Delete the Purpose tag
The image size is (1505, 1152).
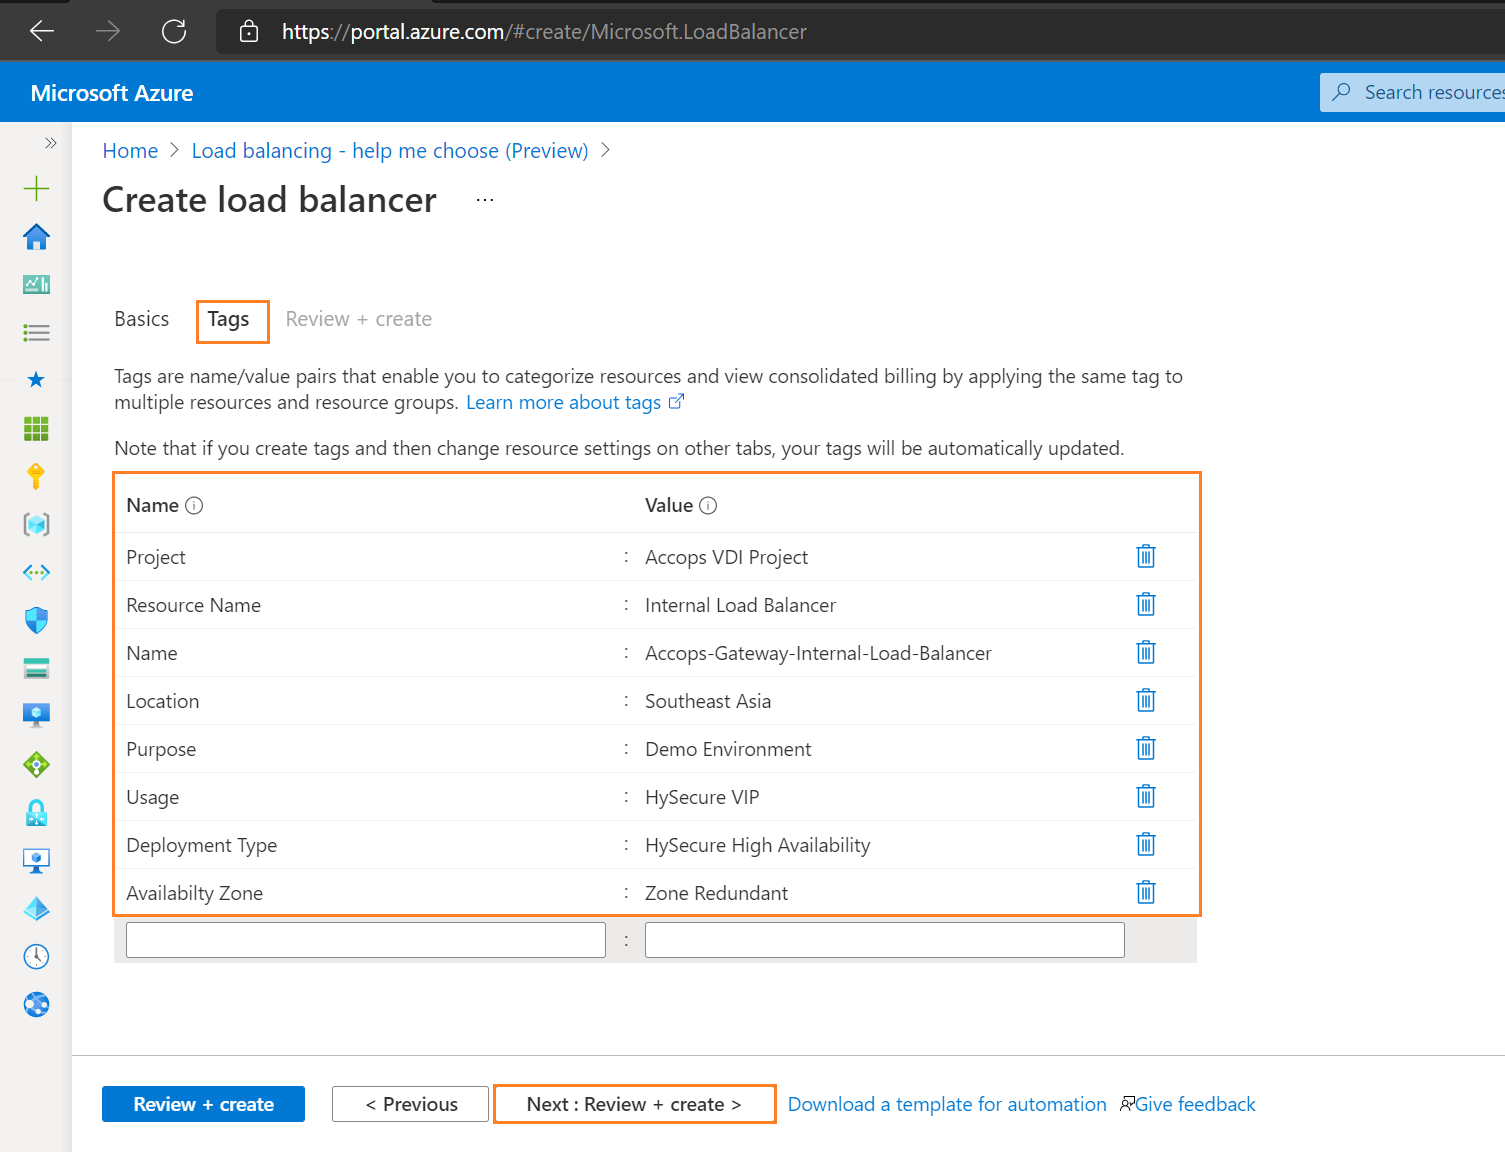tap(1146, 748)
